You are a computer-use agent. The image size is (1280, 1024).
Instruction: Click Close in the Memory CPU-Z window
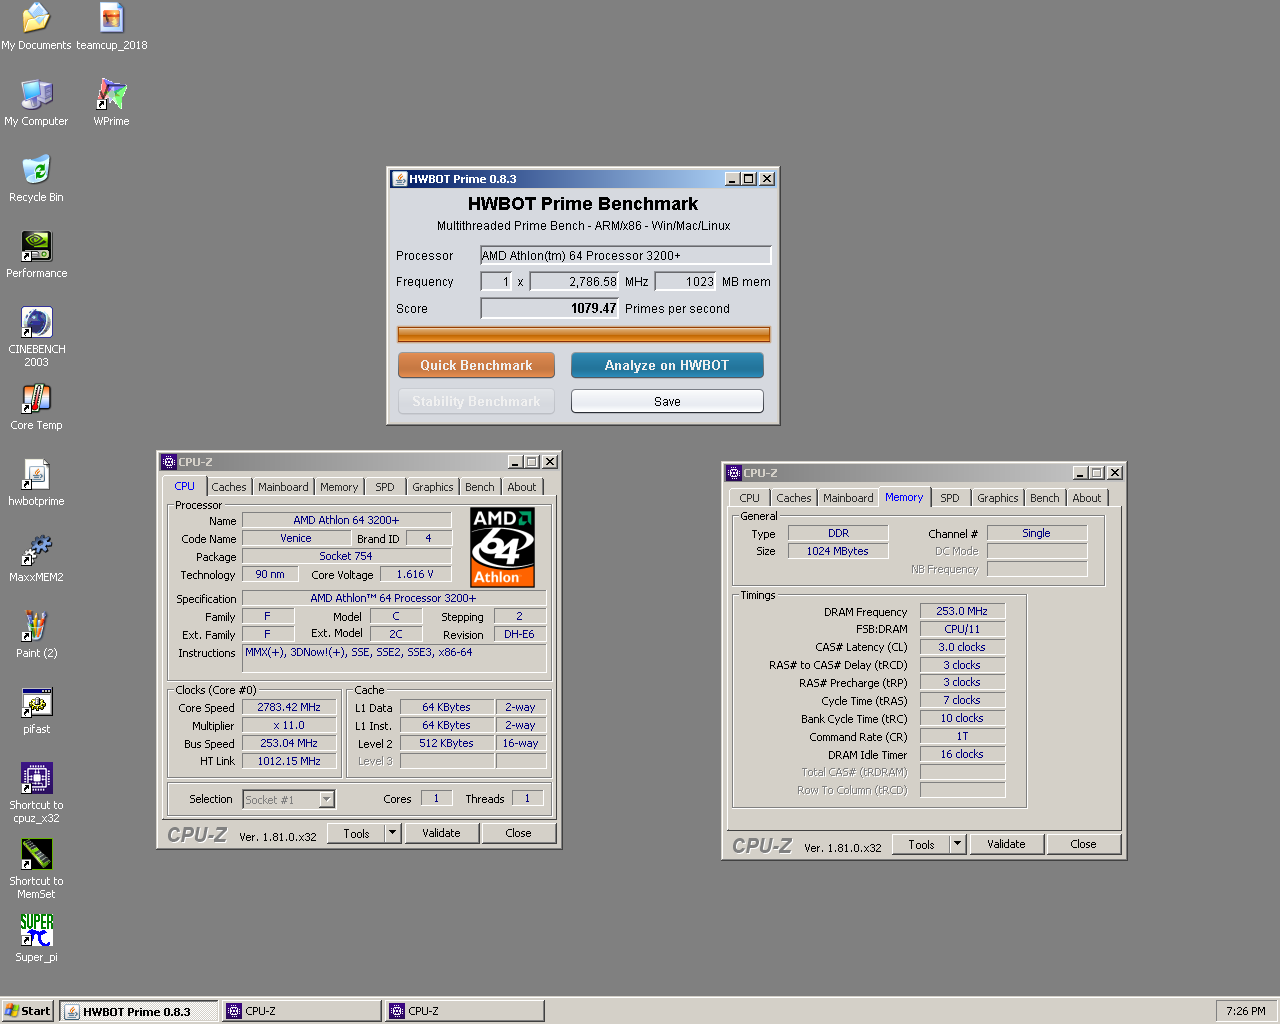pos(1083,844)
